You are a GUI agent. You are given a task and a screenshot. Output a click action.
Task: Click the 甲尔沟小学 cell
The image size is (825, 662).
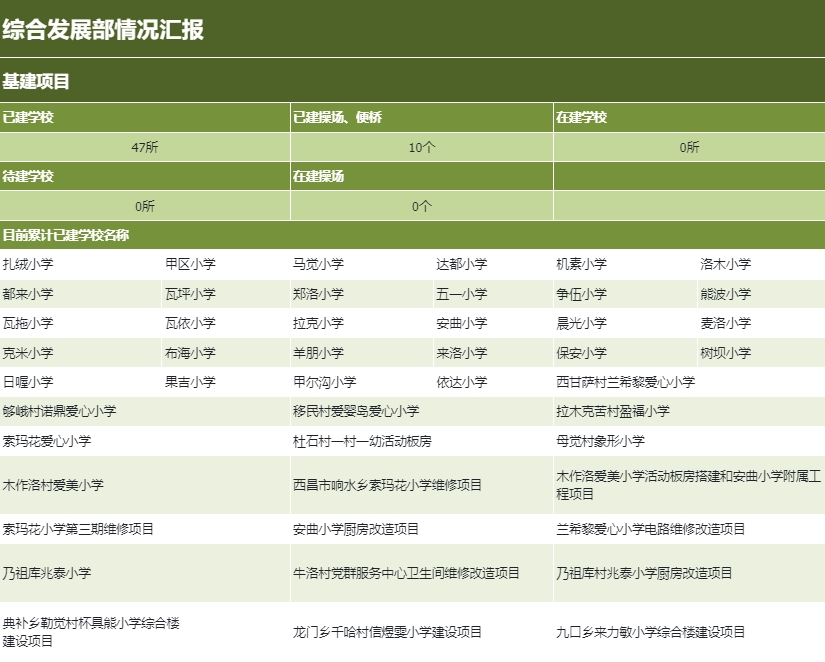click(x=361, y=382)
